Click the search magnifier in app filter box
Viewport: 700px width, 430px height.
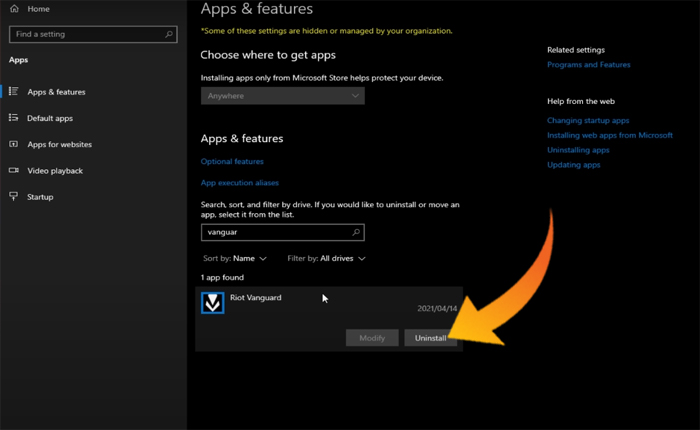coord(355,232)
